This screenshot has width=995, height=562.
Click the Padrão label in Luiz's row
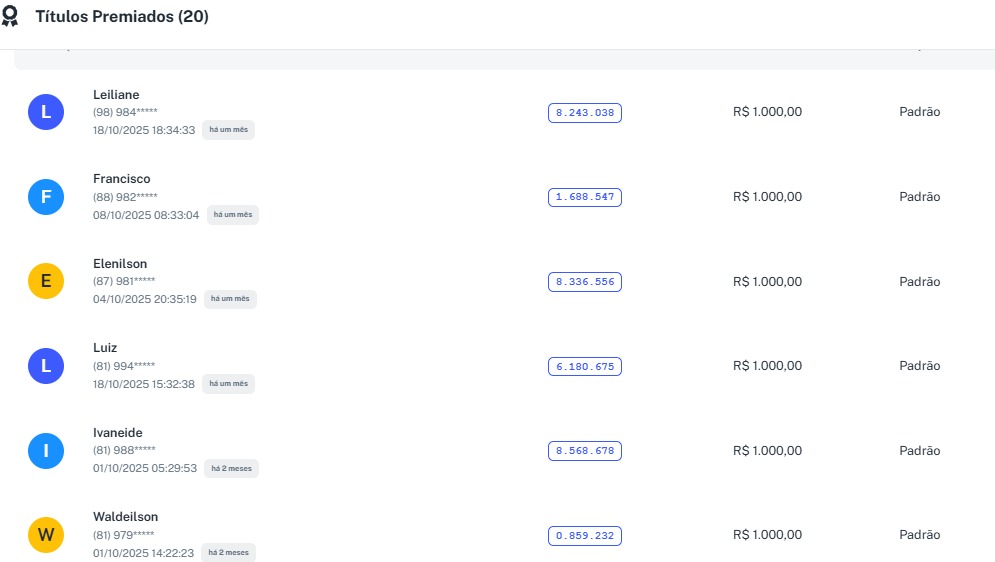click(919, 366)
